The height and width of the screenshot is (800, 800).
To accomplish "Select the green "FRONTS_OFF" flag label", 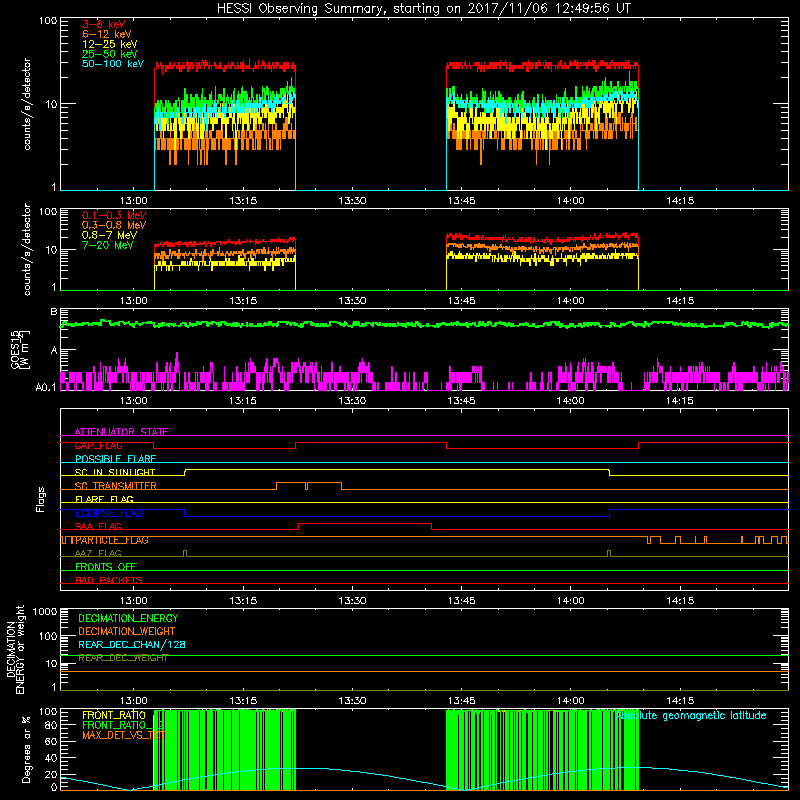I will click(x=106, y=567).
